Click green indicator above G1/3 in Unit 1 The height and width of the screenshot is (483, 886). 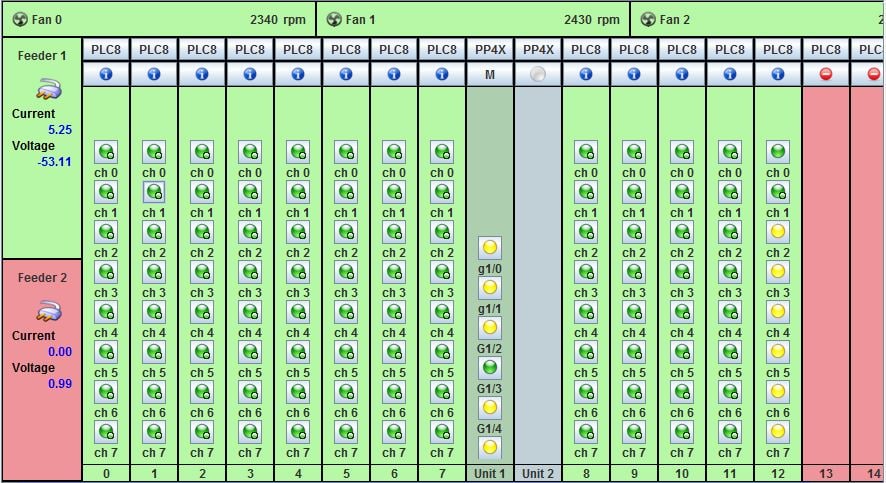[x=490, y=368]
